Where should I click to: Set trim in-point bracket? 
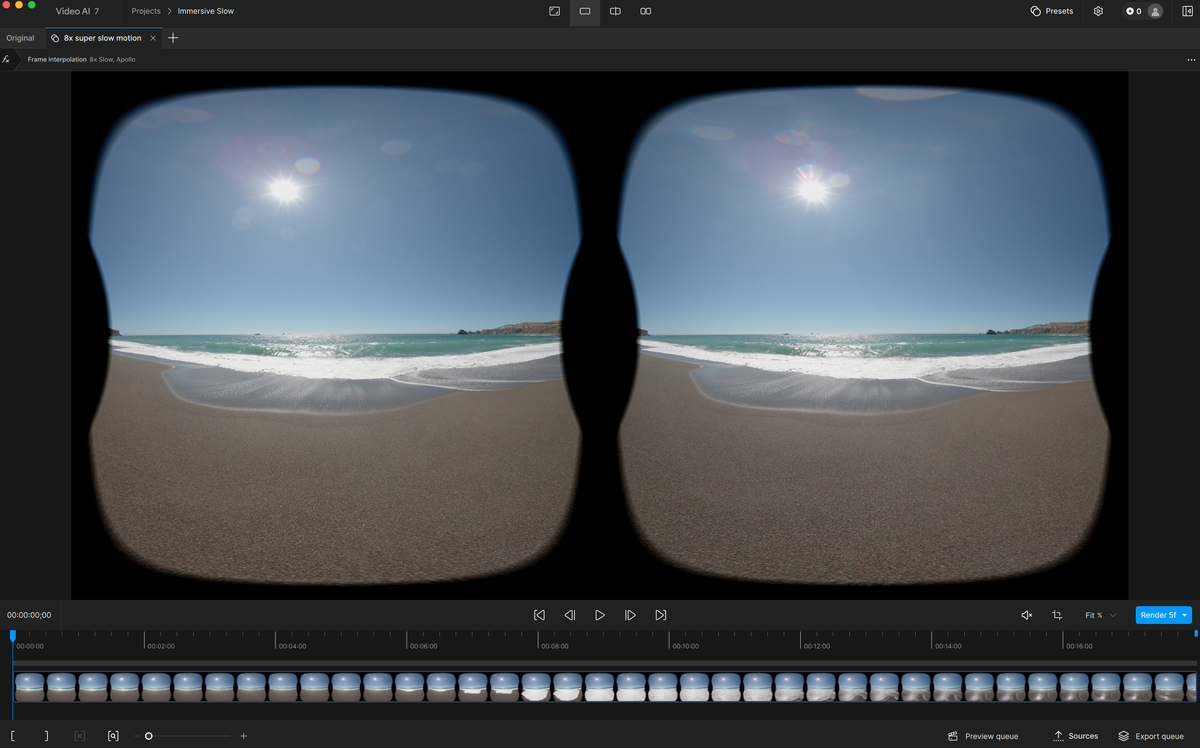(x=13, y=736)
